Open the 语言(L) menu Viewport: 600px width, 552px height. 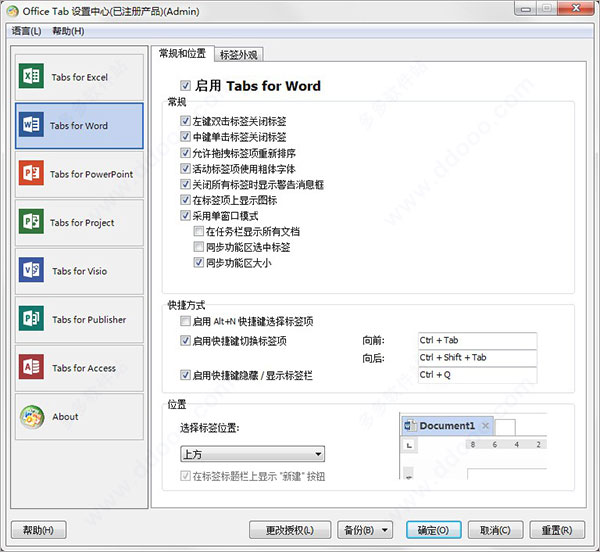pyautogui.click(x=26, y=31)
